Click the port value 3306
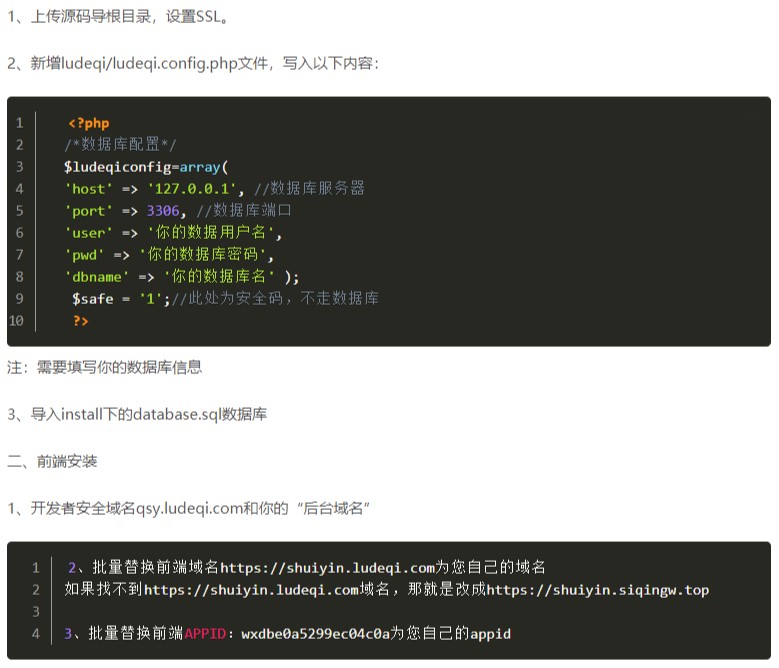The image size is (779, 668). pos(162,211)
